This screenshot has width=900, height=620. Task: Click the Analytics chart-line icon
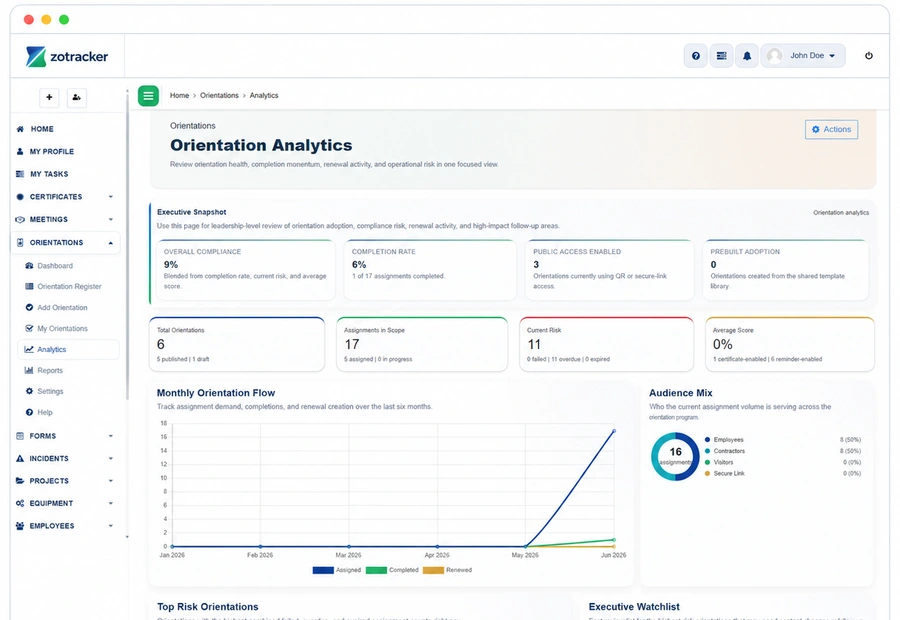(x=29, y=349)
